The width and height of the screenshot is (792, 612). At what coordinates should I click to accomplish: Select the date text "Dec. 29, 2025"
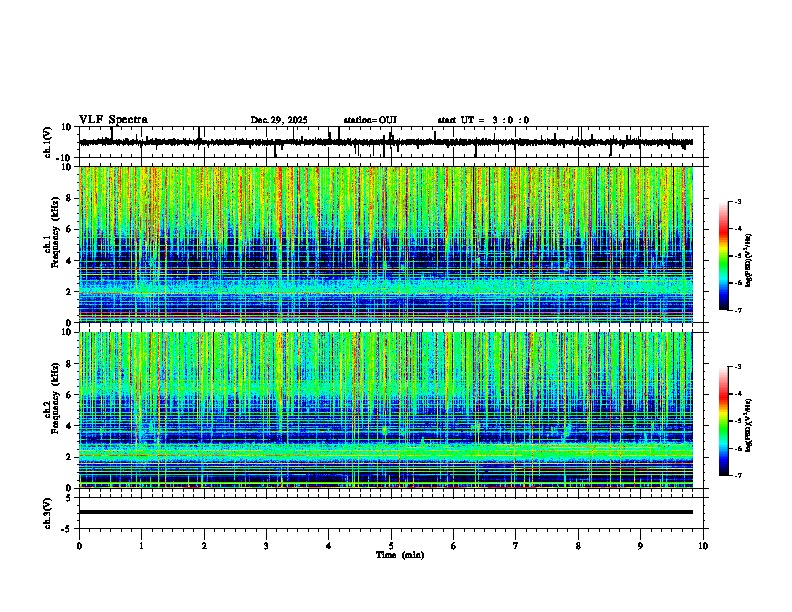click(279, 120)
